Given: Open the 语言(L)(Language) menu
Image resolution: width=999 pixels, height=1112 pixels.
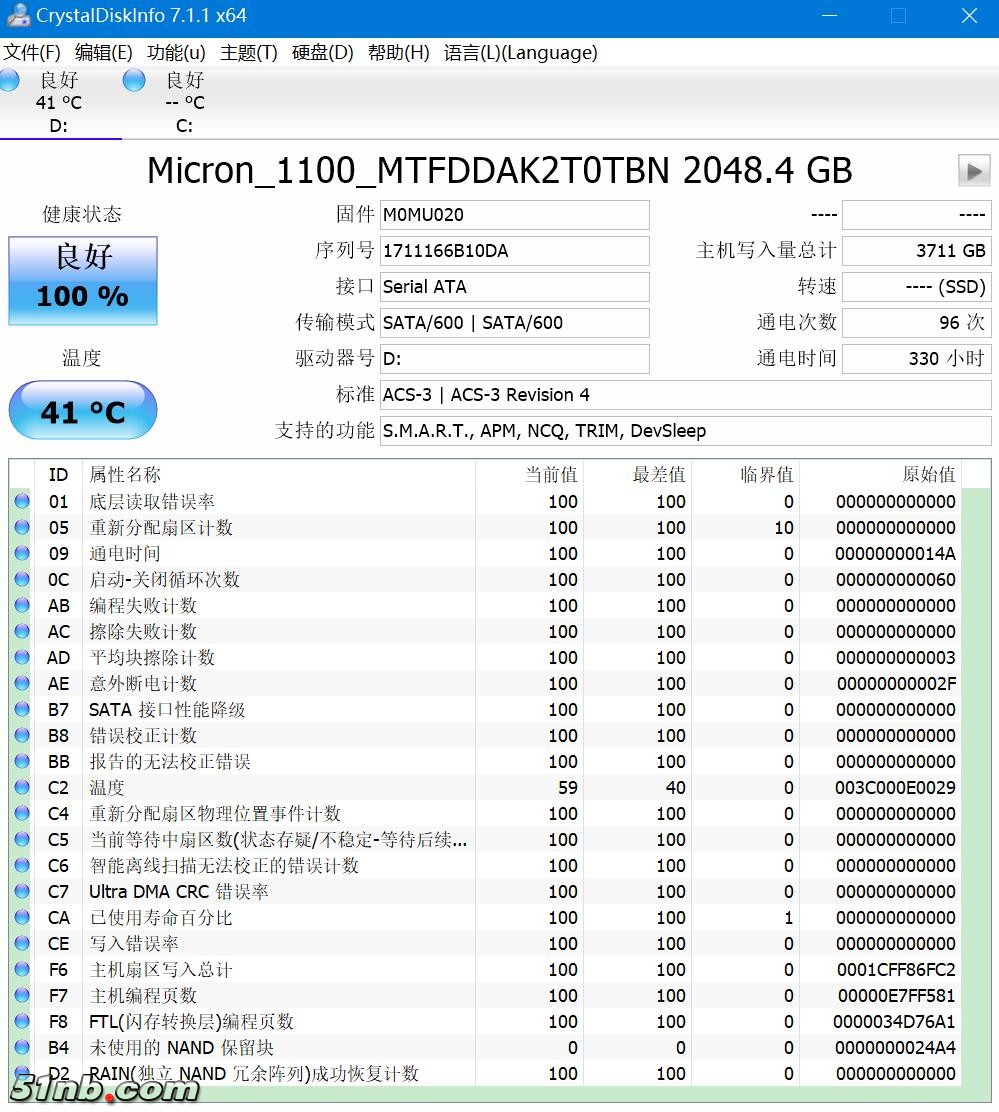Looking at the screenshot, I should pyautogui.click(x=520, y=53).
